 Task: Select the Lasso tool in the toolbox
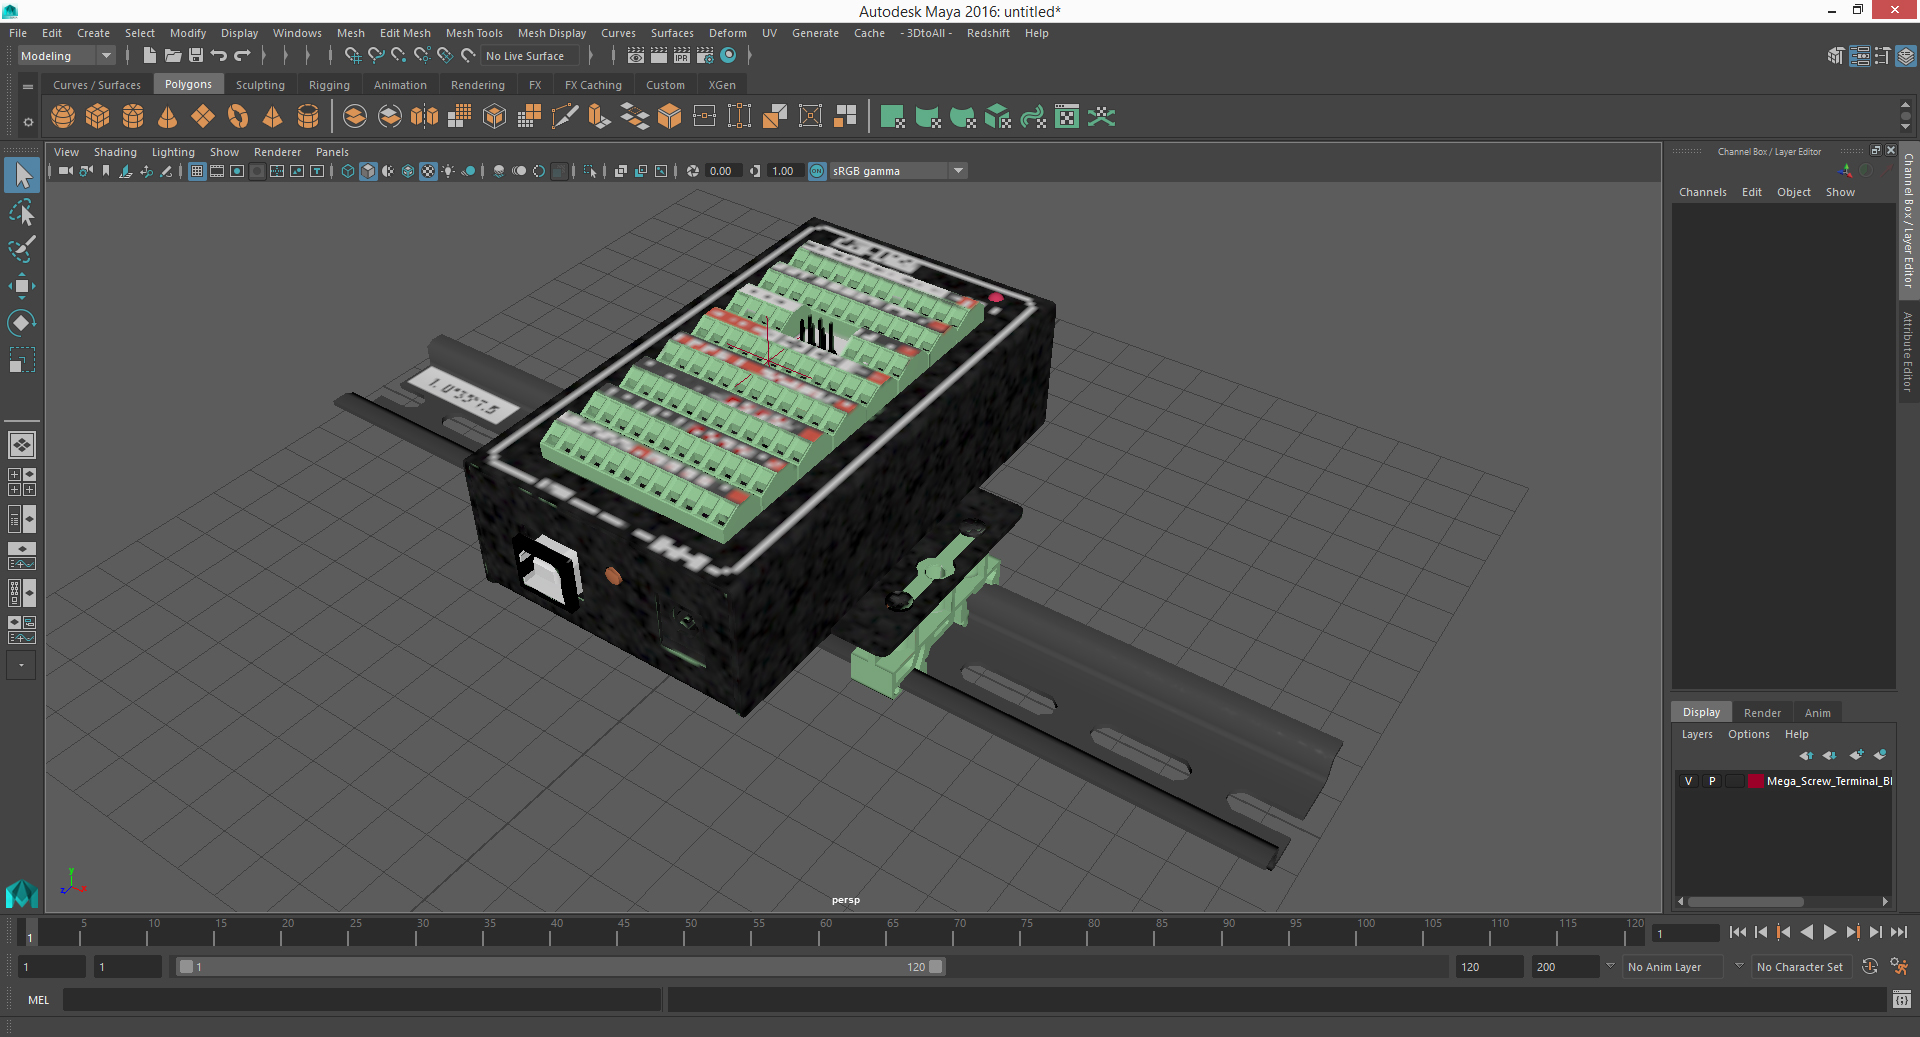point(21,212)
